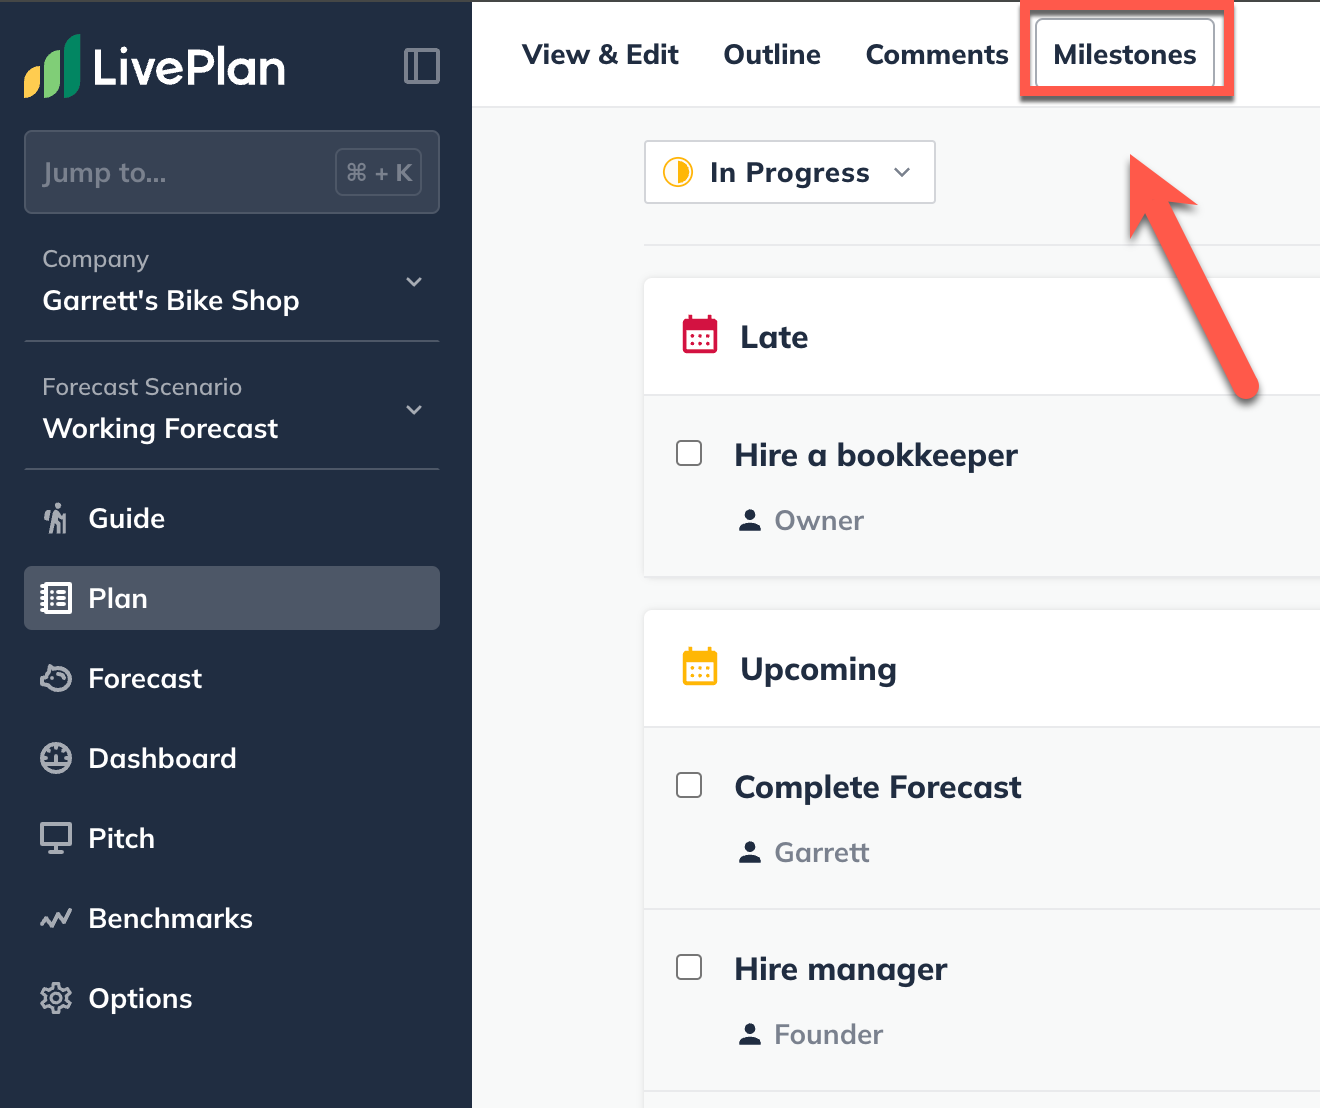Click the Benchmarks chart line icon
The width and height of the screenshot is (1320, 1108).
pyautogui.click(x=56, y=918)
